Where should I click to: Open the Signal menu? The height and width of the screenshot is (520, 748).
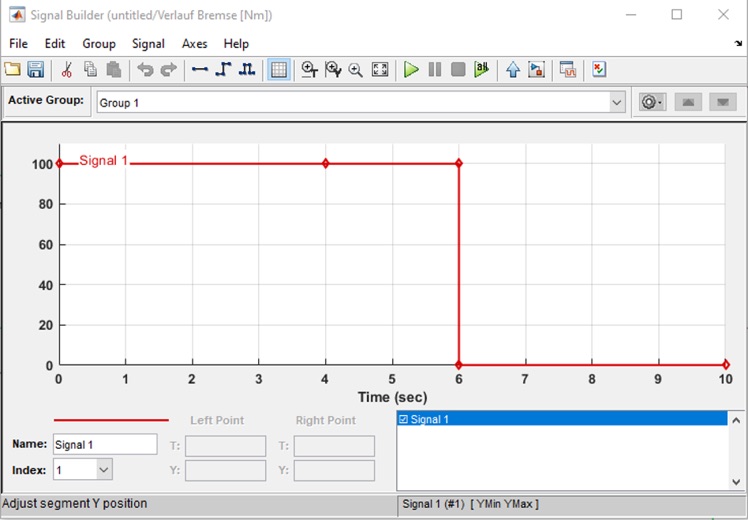click(x=148, y=44)
